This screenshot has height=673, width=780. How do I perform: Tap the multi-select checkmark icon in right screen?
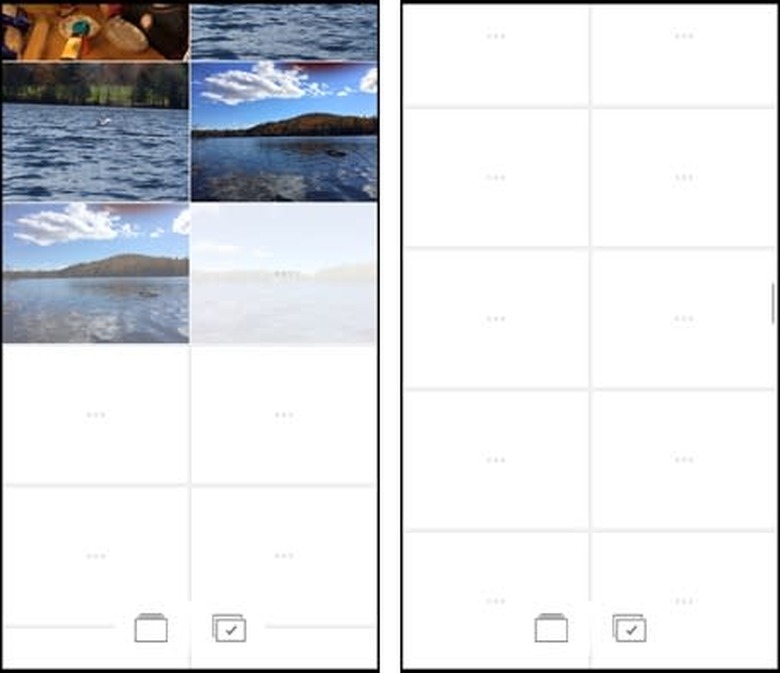point(629,628)
